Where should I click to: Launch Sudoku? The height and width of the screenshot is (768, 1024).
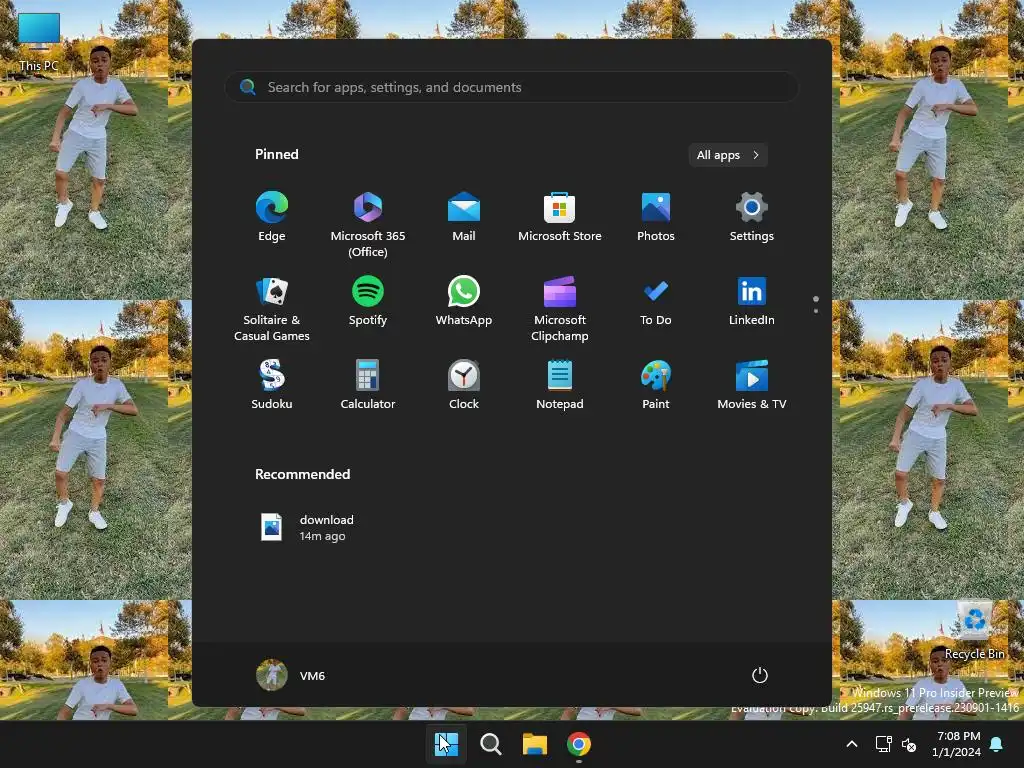pos(272,385)
